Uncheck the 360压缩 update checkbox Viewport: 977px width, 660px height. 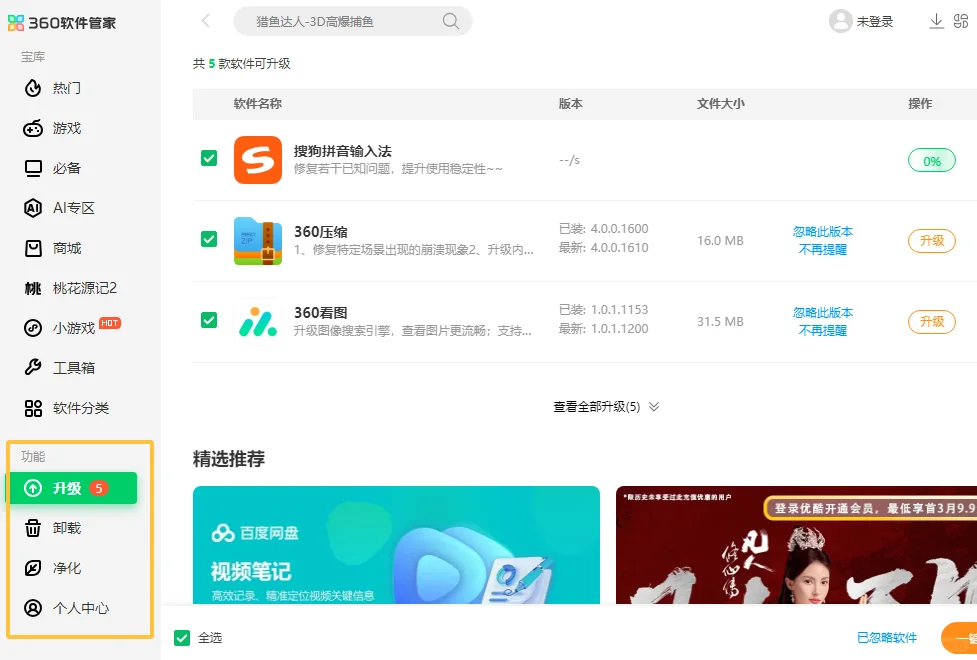pyautogui.click(x=209, y=239)
